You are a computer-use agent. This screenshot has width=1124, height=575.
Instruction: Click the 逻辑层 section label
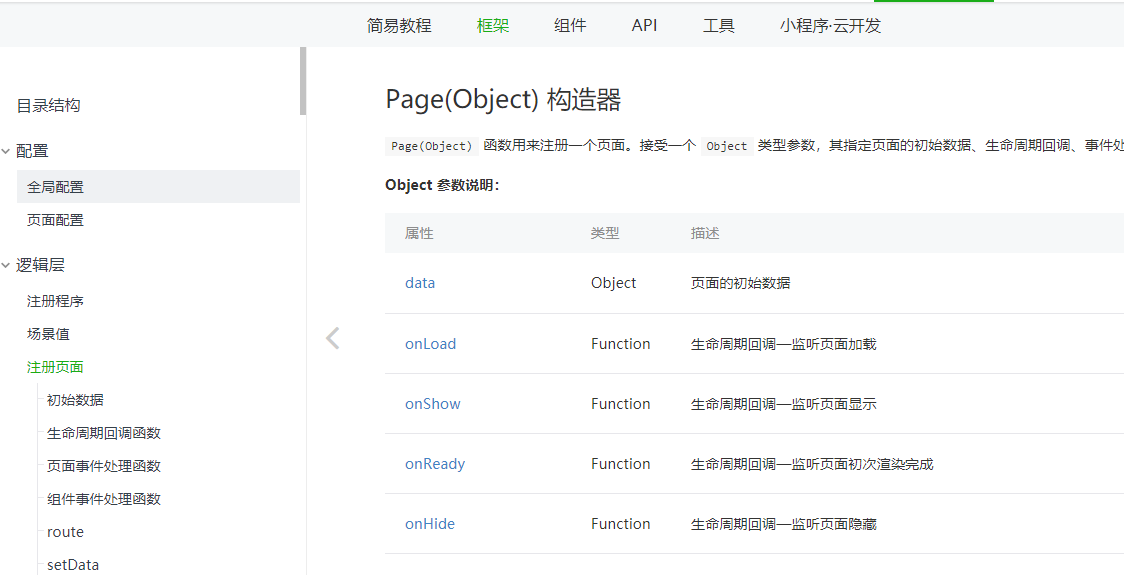click(x=40, y=265)
